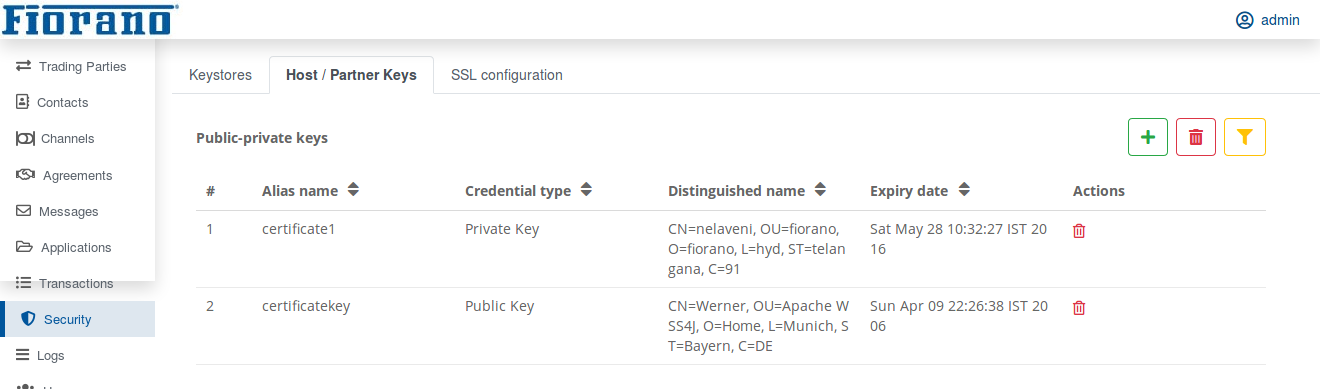Viewport: 1320px width, 389px height.
Task: Click the red delete keys trash button
Action: tap(1196, 137)
